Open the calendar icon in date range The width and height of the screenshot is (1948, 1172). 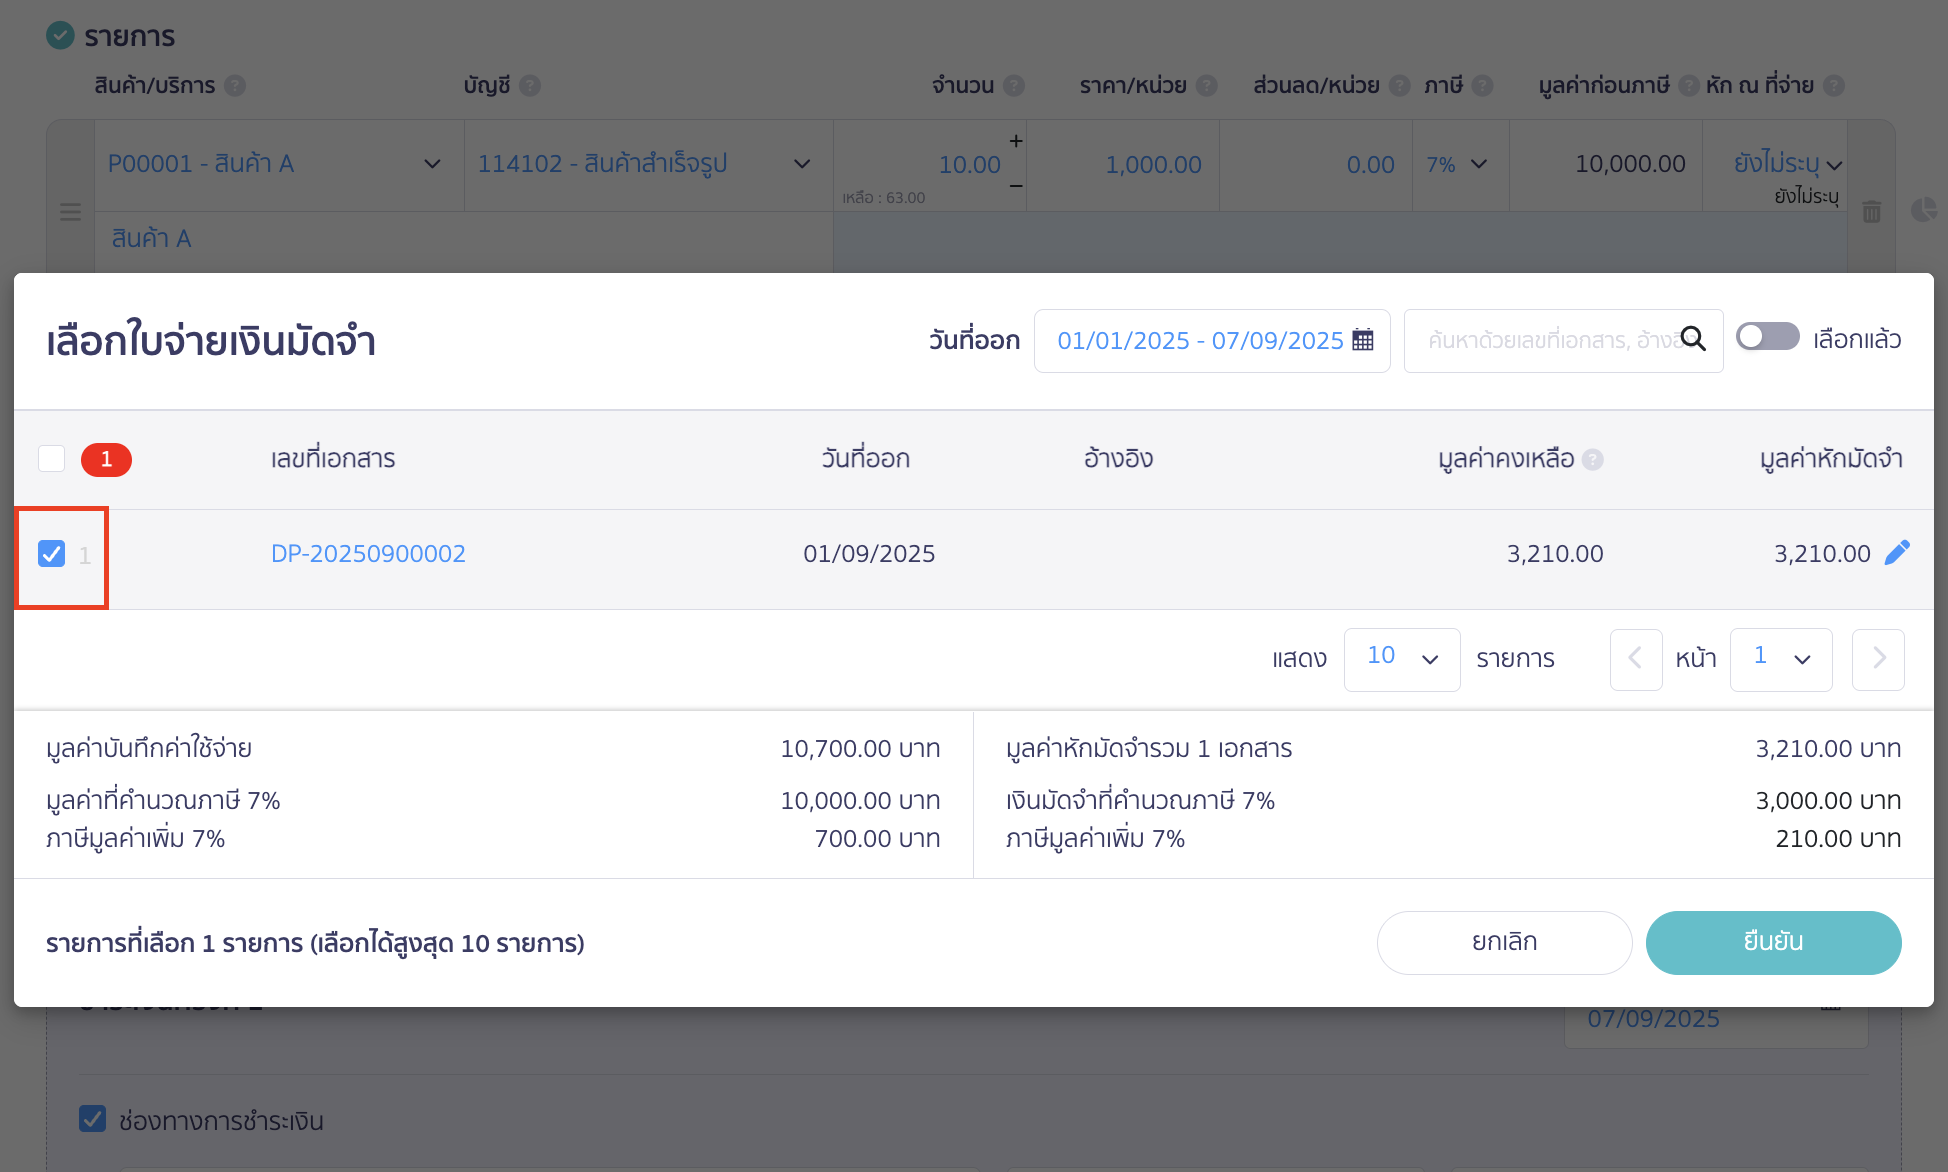[x=1362, y=340]
